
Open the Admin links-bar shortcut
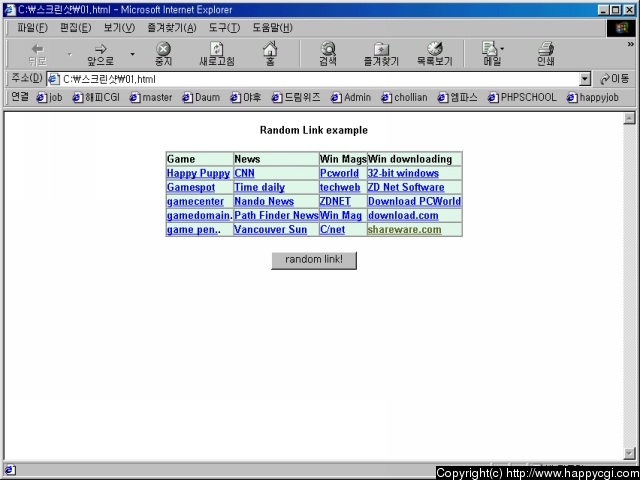(351, 98)
